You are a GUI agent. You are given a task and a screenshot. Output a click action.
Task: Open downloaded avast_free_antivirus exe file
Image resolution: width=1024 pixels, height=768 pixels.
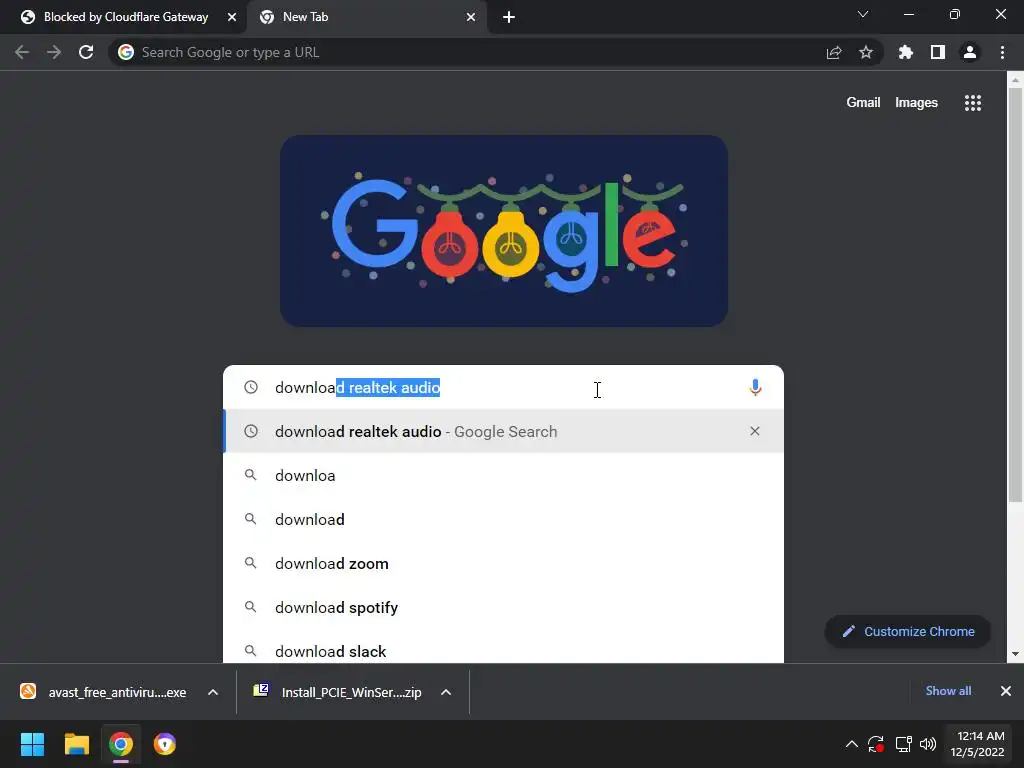click(x=104, y=692)
